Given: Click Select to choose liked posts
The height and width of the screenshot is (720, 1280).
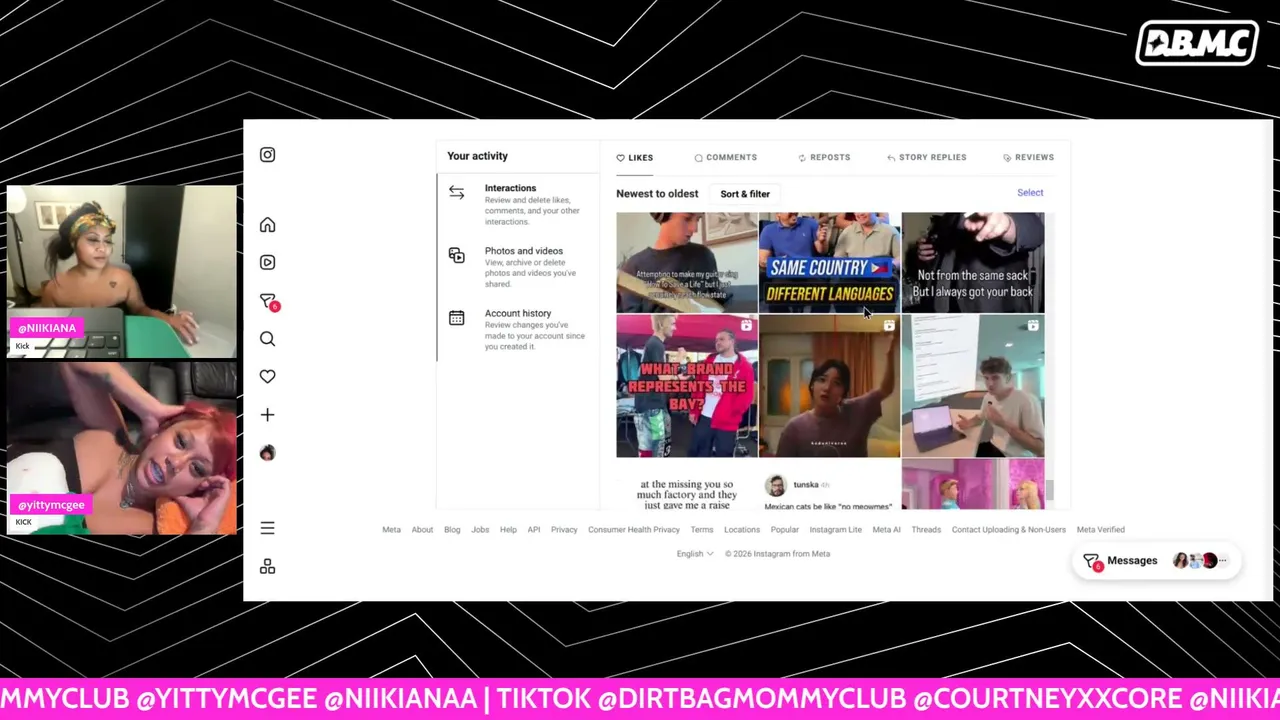Looking at the screenshot, I should (x=1030, y=193).
